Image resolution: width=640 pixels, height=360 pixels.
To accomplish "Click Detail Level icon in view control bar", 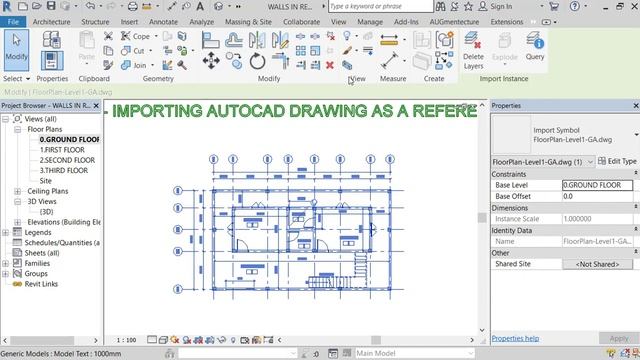I will pos(152,340).
